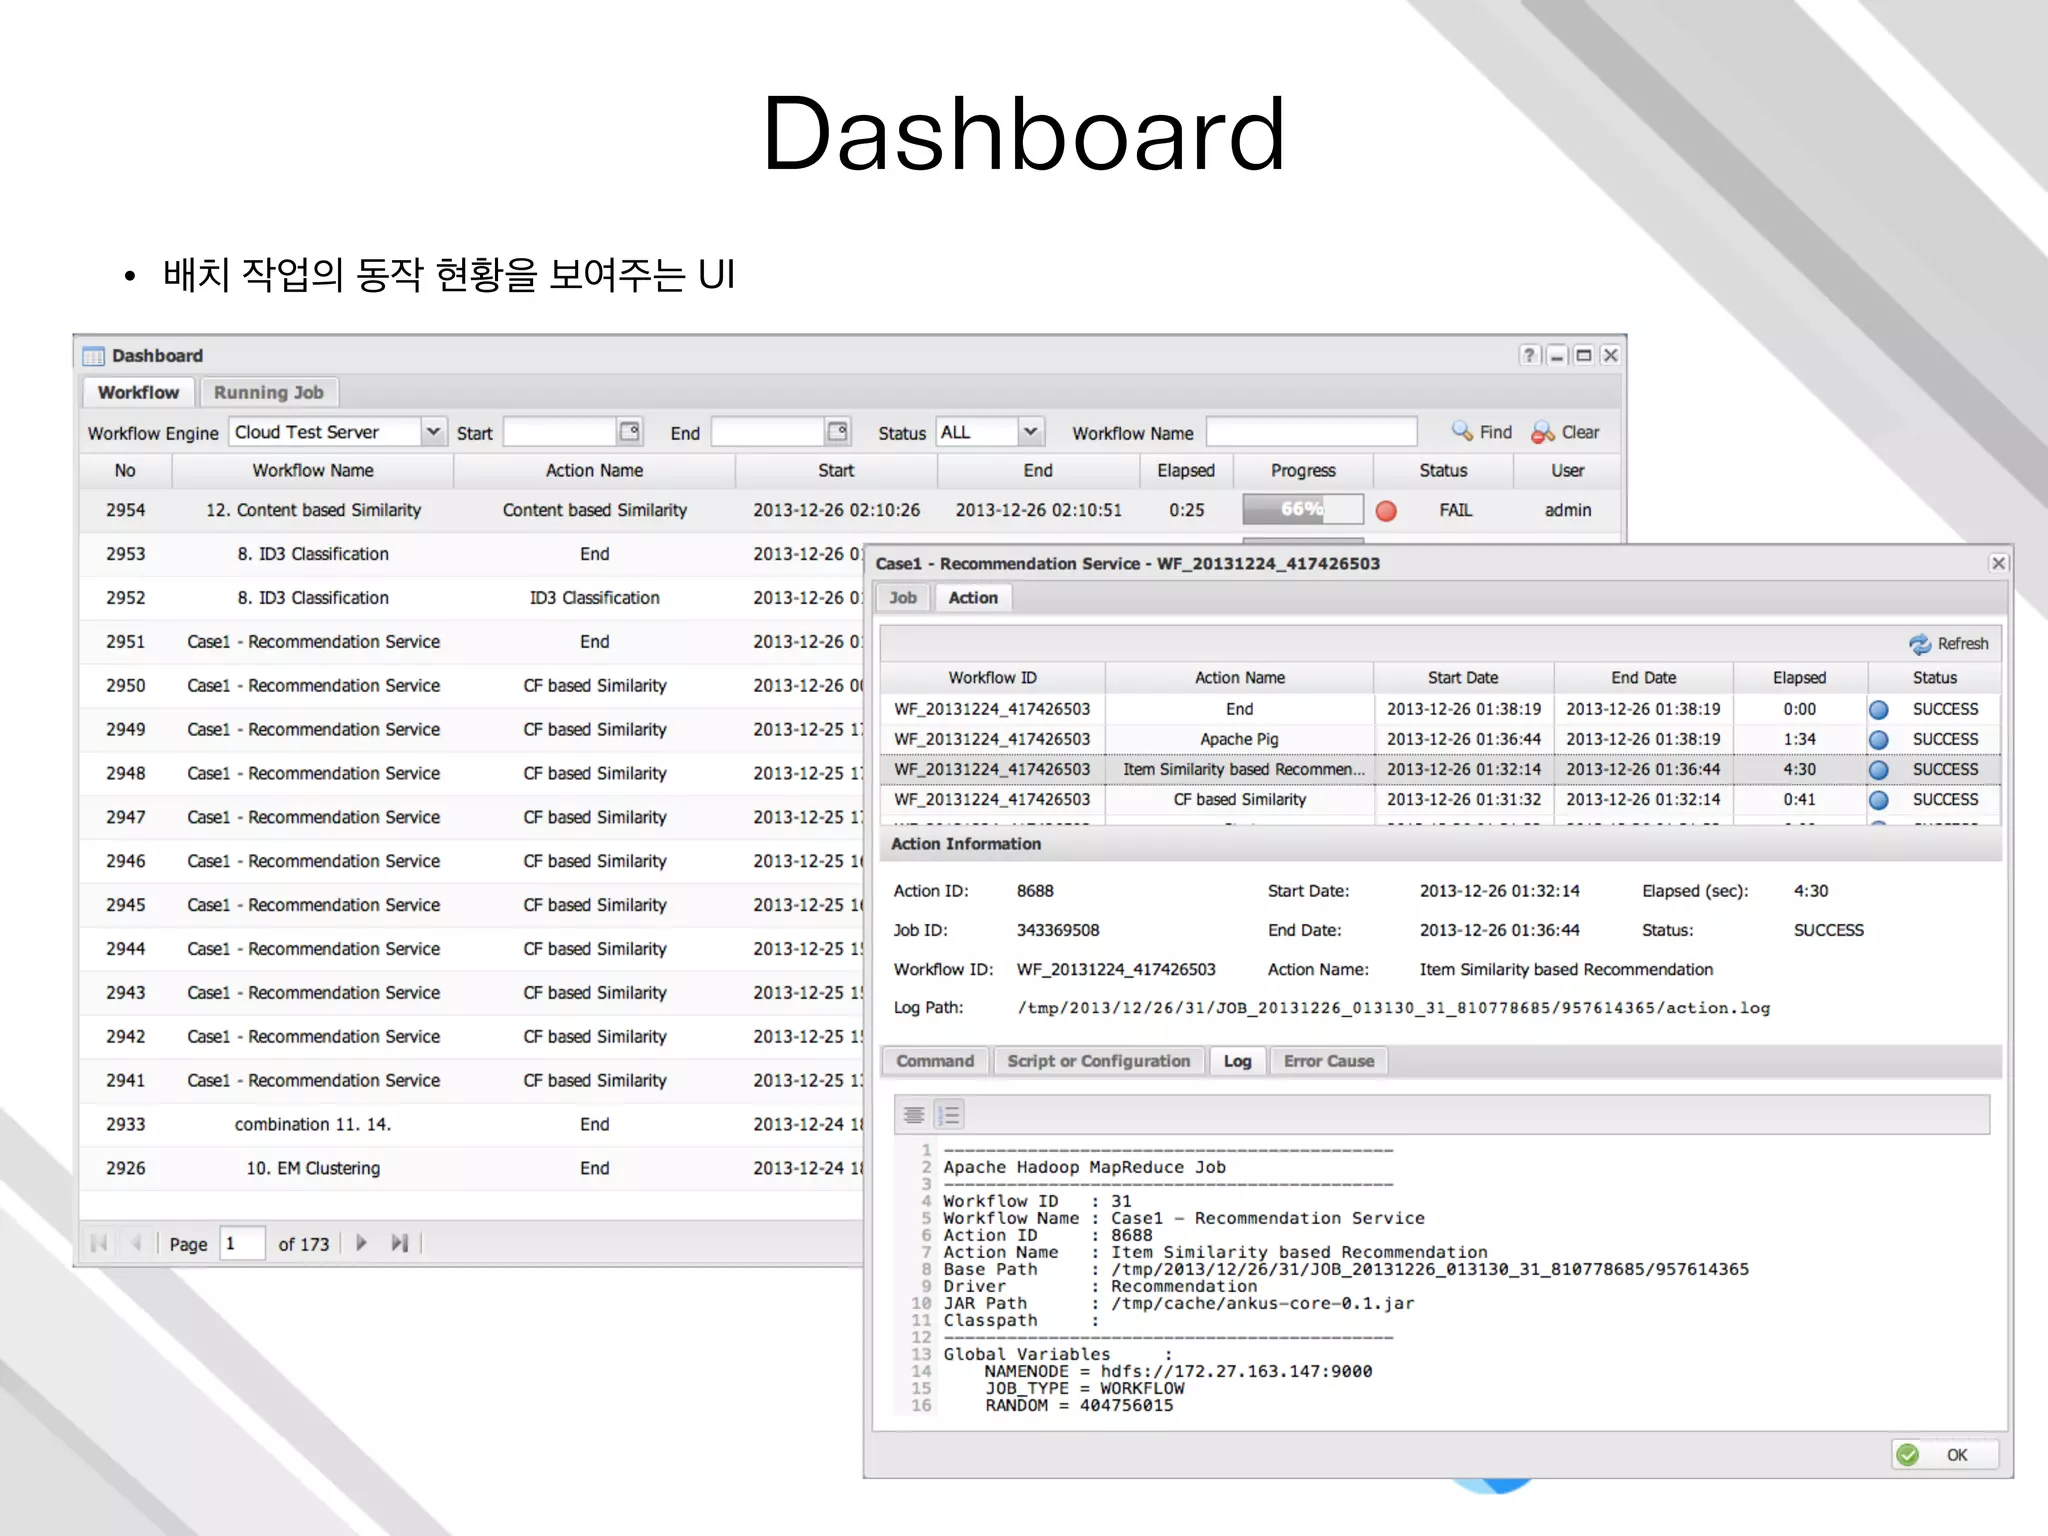Open the Error Cause tab
Screen dimensions: 2048x1536
tap(1328, 1061)
